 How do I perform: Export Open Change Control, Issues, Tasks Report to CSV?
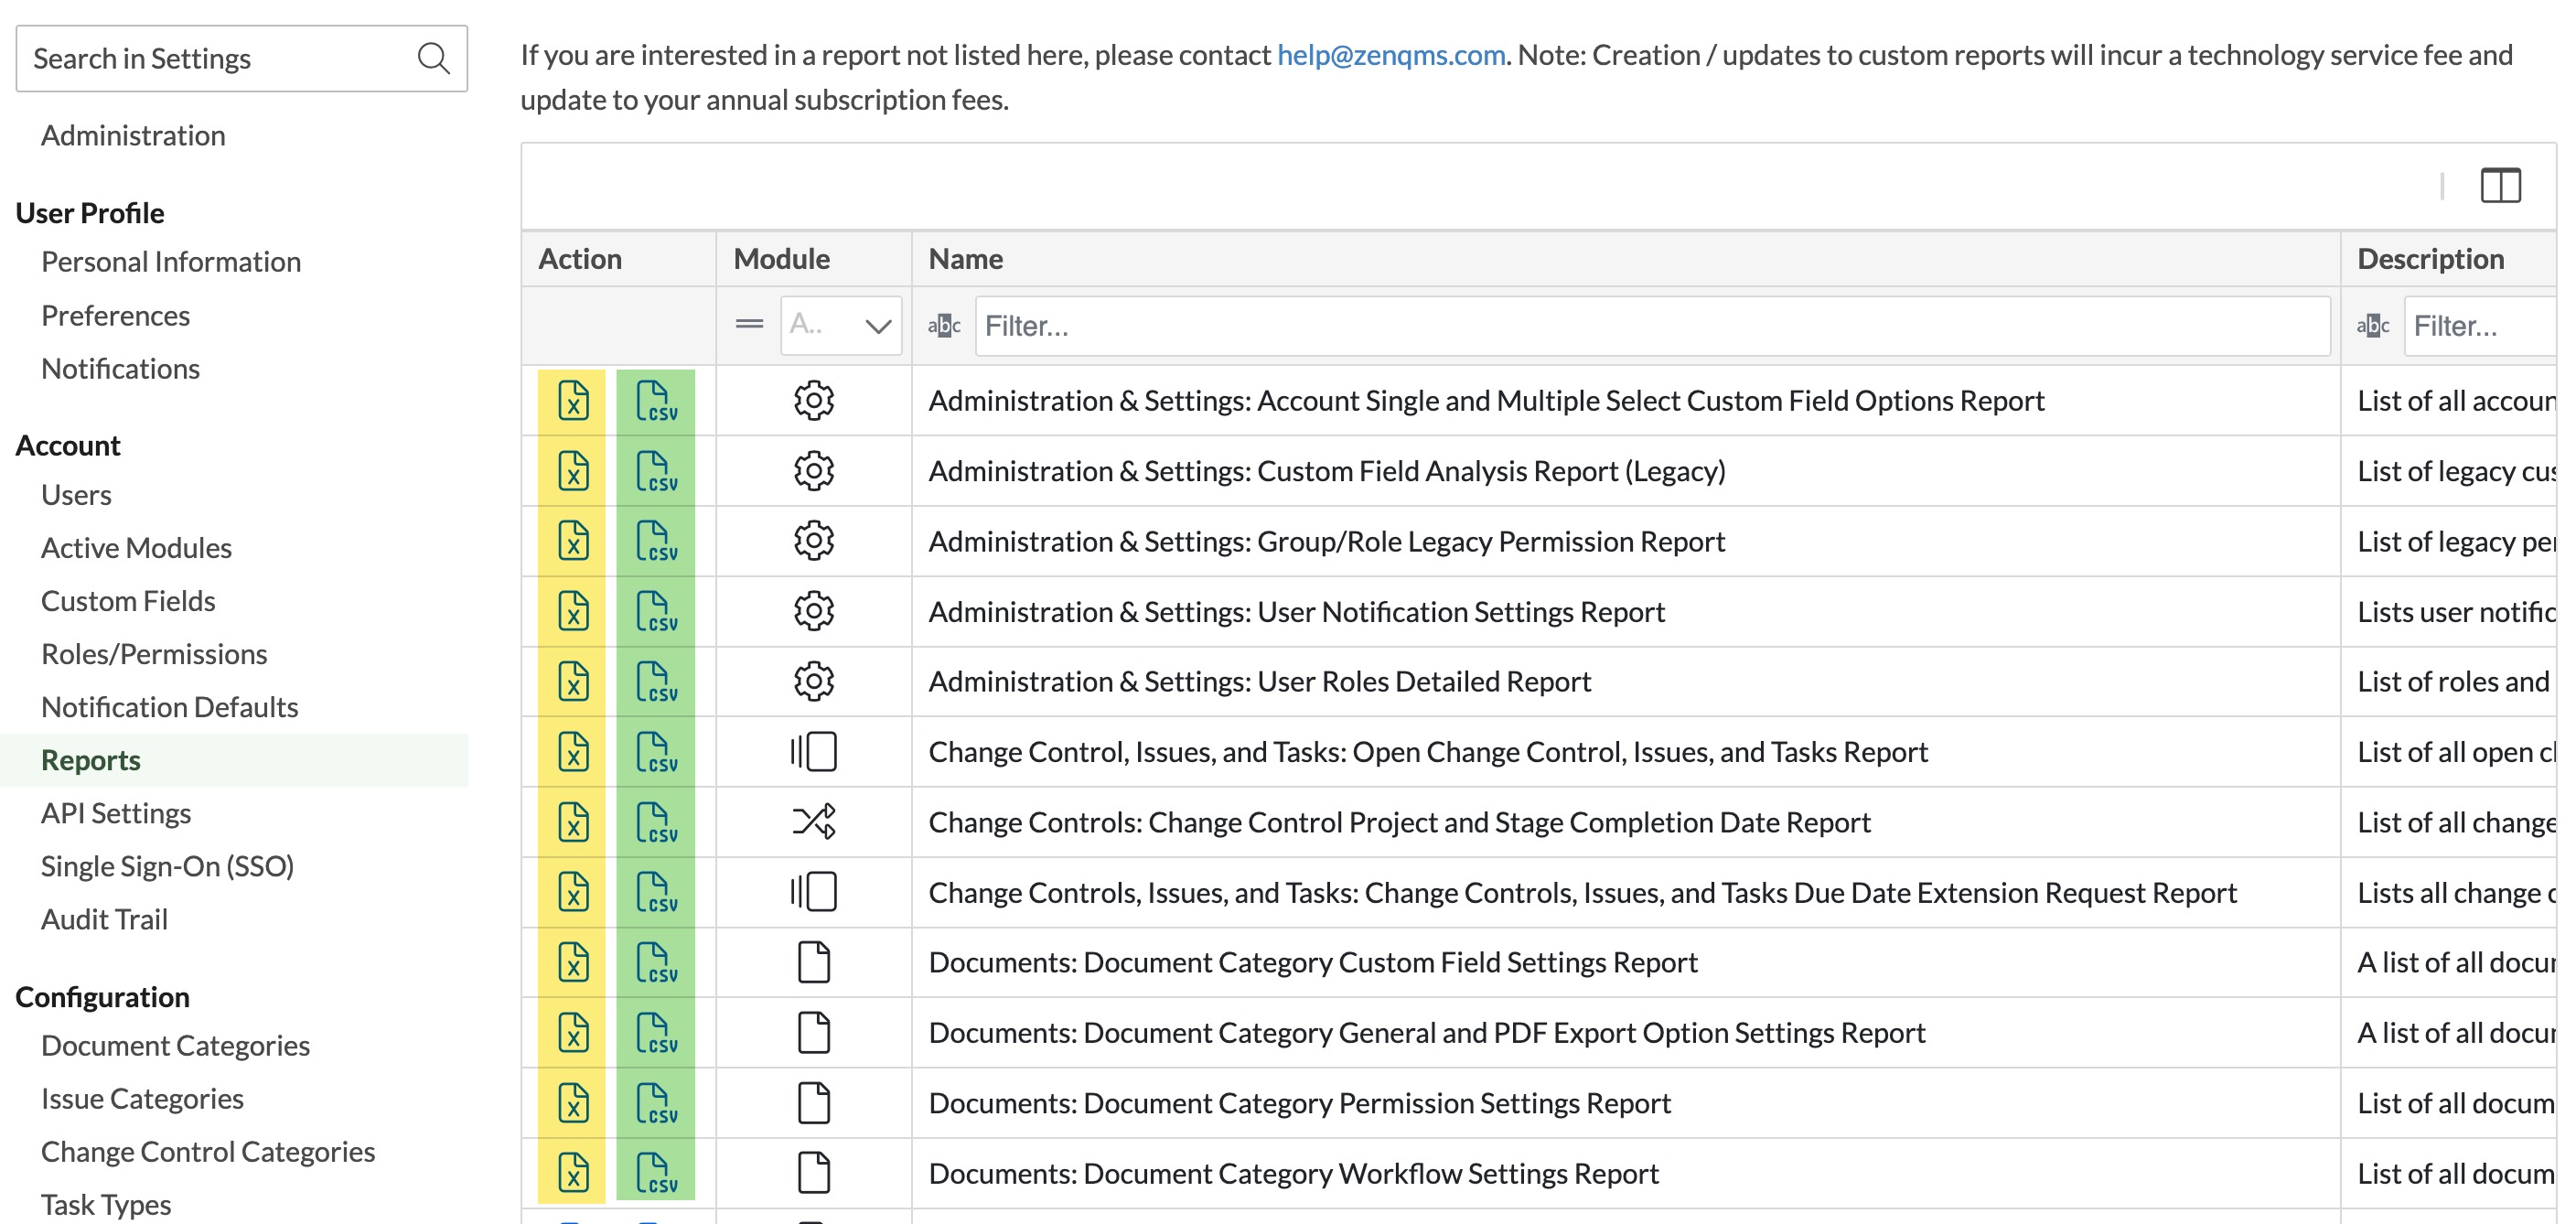pyautogui.click(x=656, y=752)
